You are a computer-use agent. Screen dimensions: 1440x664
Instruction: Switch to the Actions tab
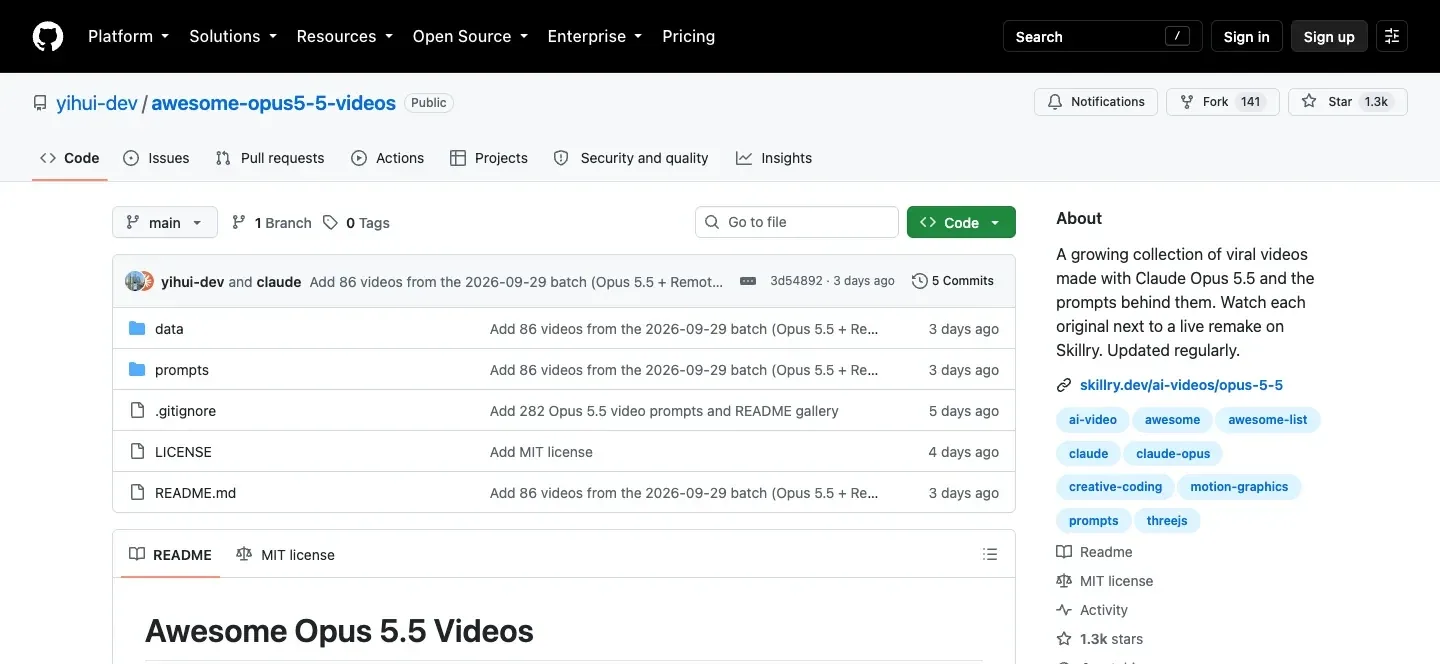[388, 158]
